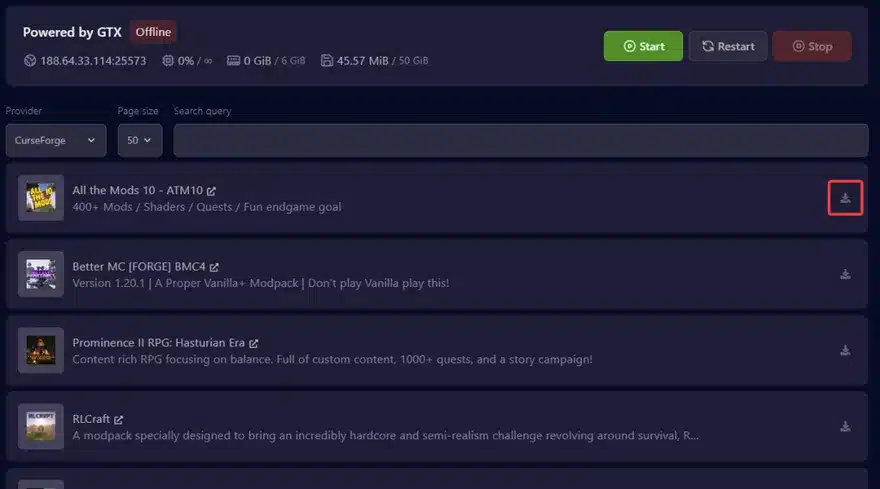Download the RLCraft modpack

pos(845,427)
